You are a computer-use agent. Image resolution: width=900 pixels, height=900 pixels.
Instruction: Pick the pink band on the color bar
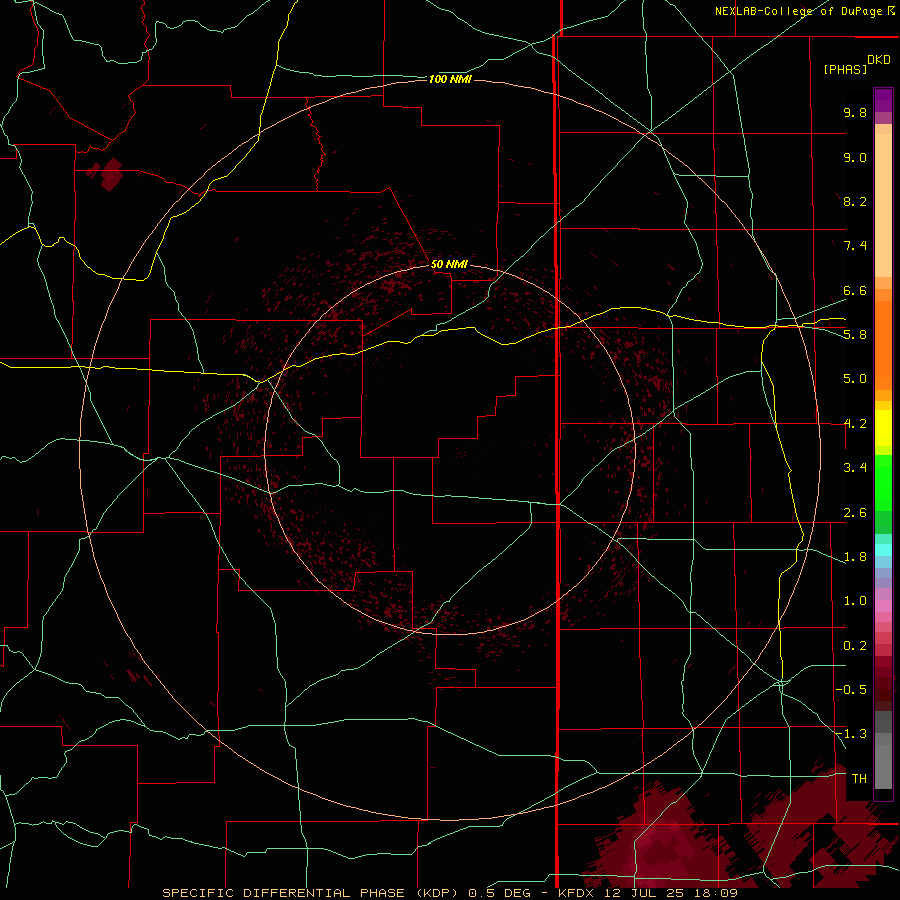883,606
